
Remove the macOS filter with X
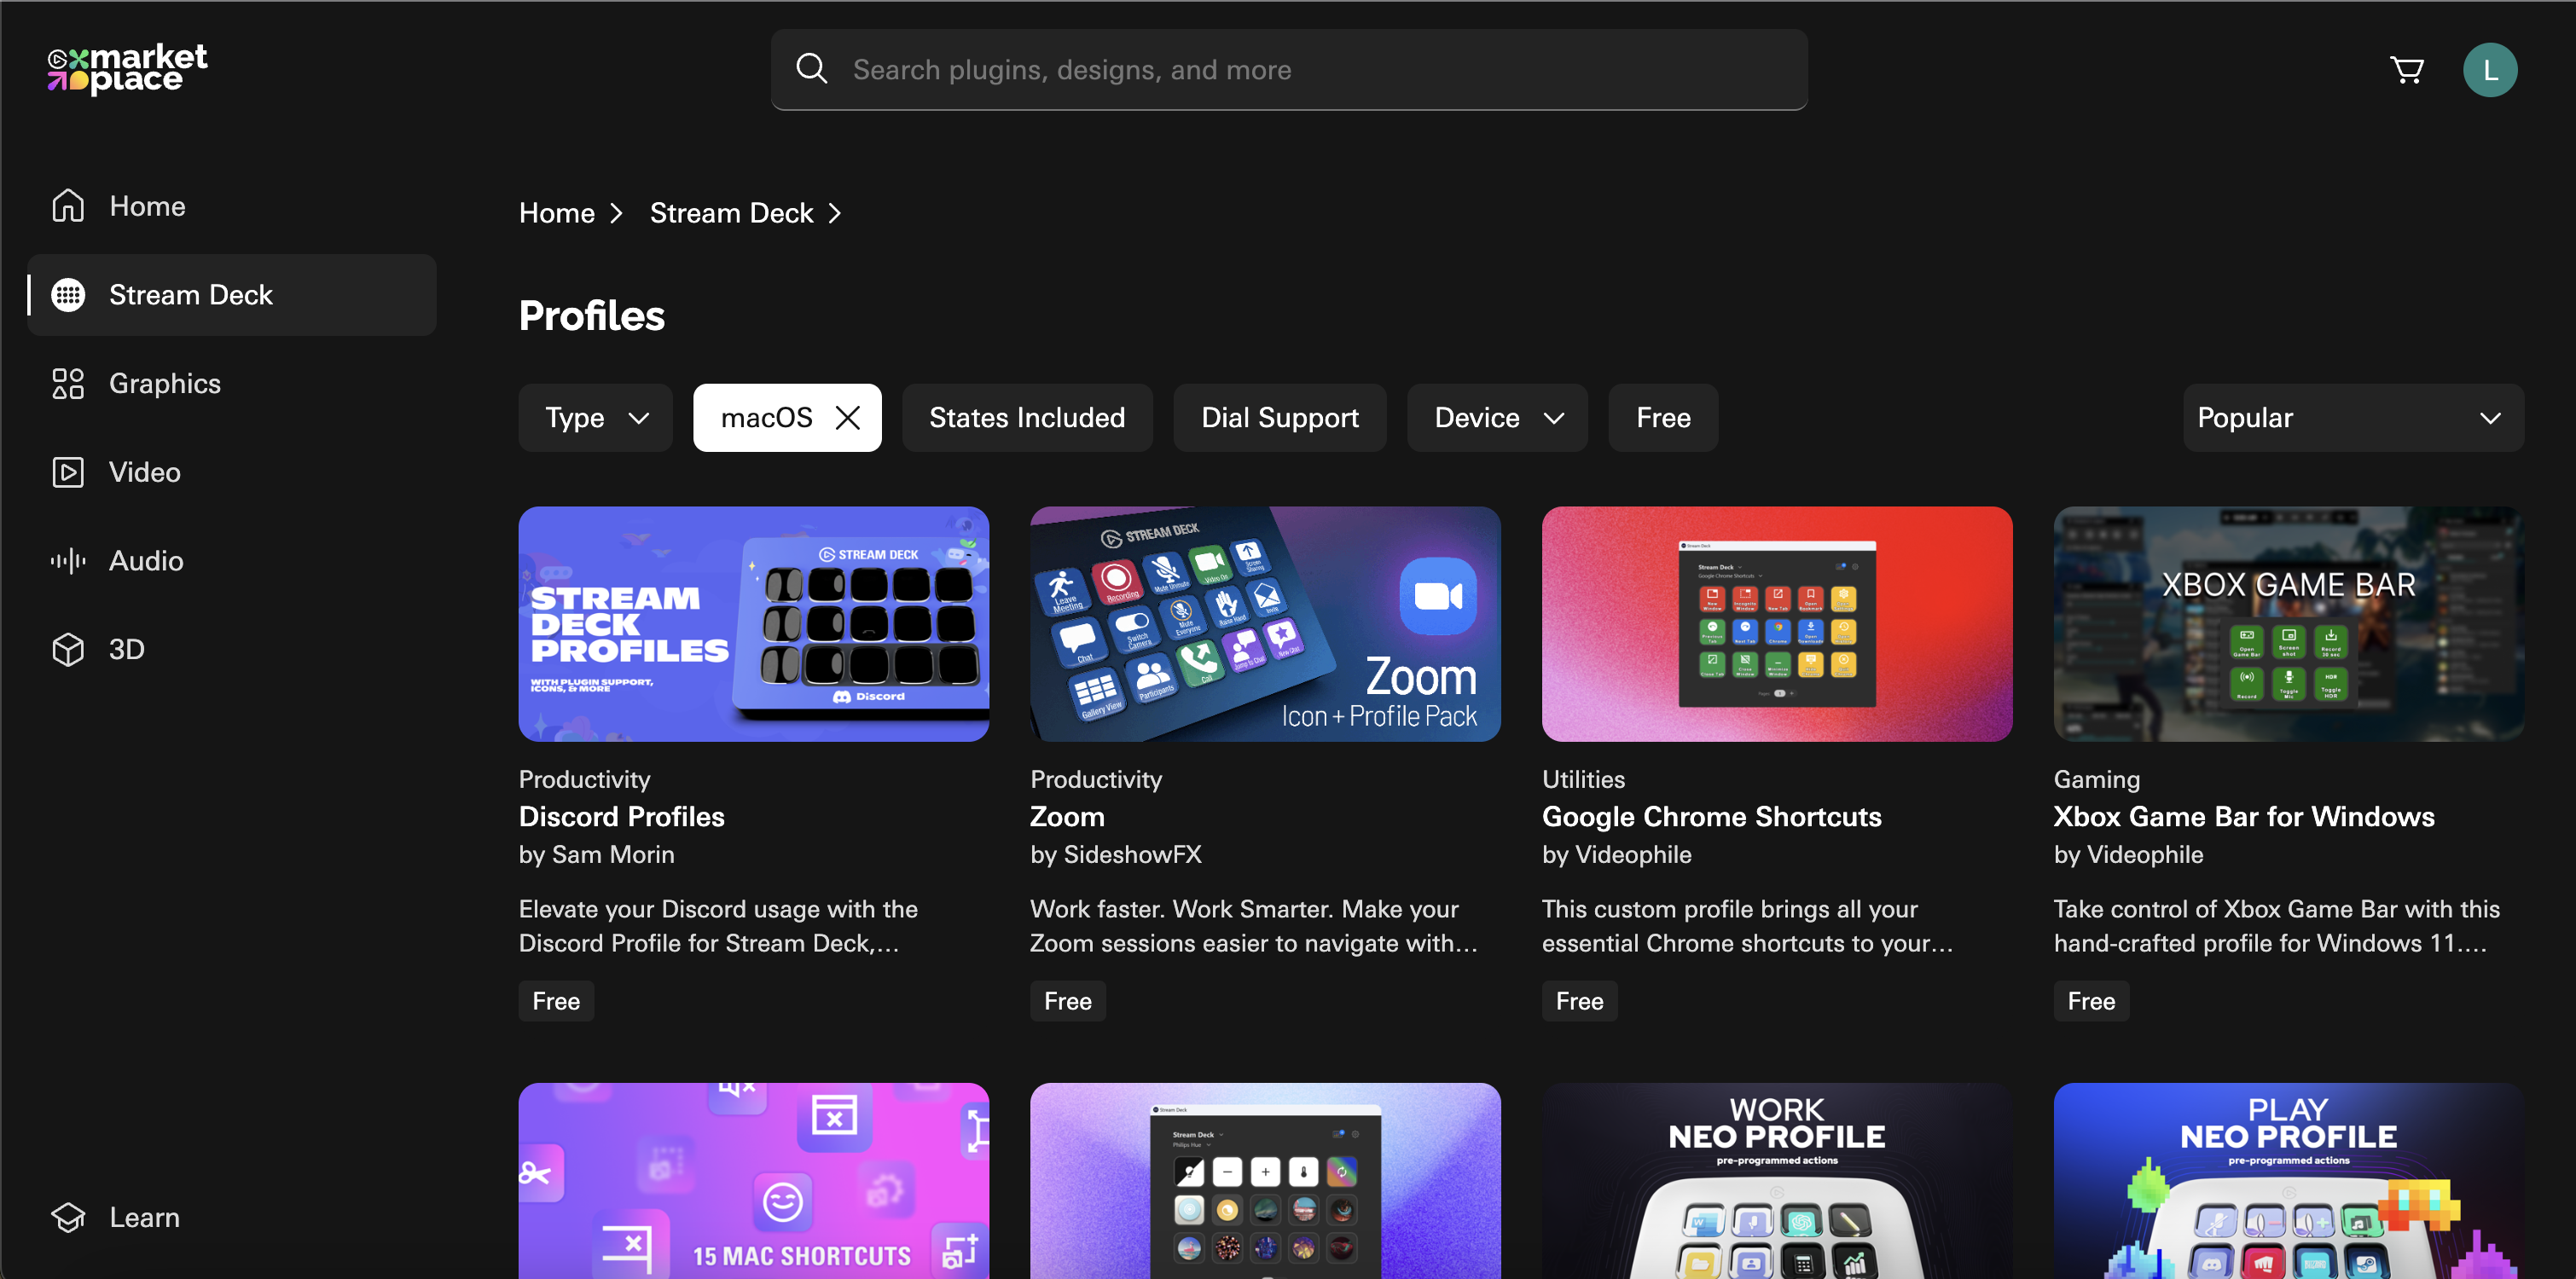(848, 417)
